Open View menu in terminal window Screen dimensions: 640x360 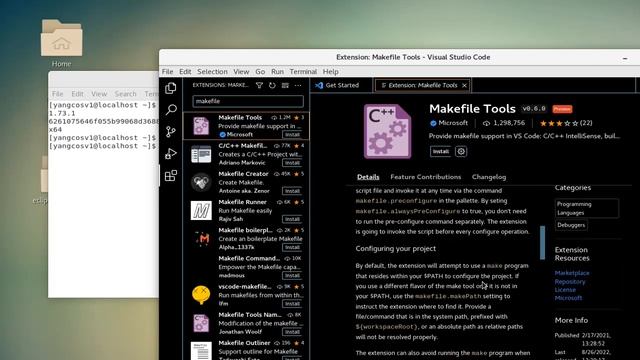[x=99, y=94]
